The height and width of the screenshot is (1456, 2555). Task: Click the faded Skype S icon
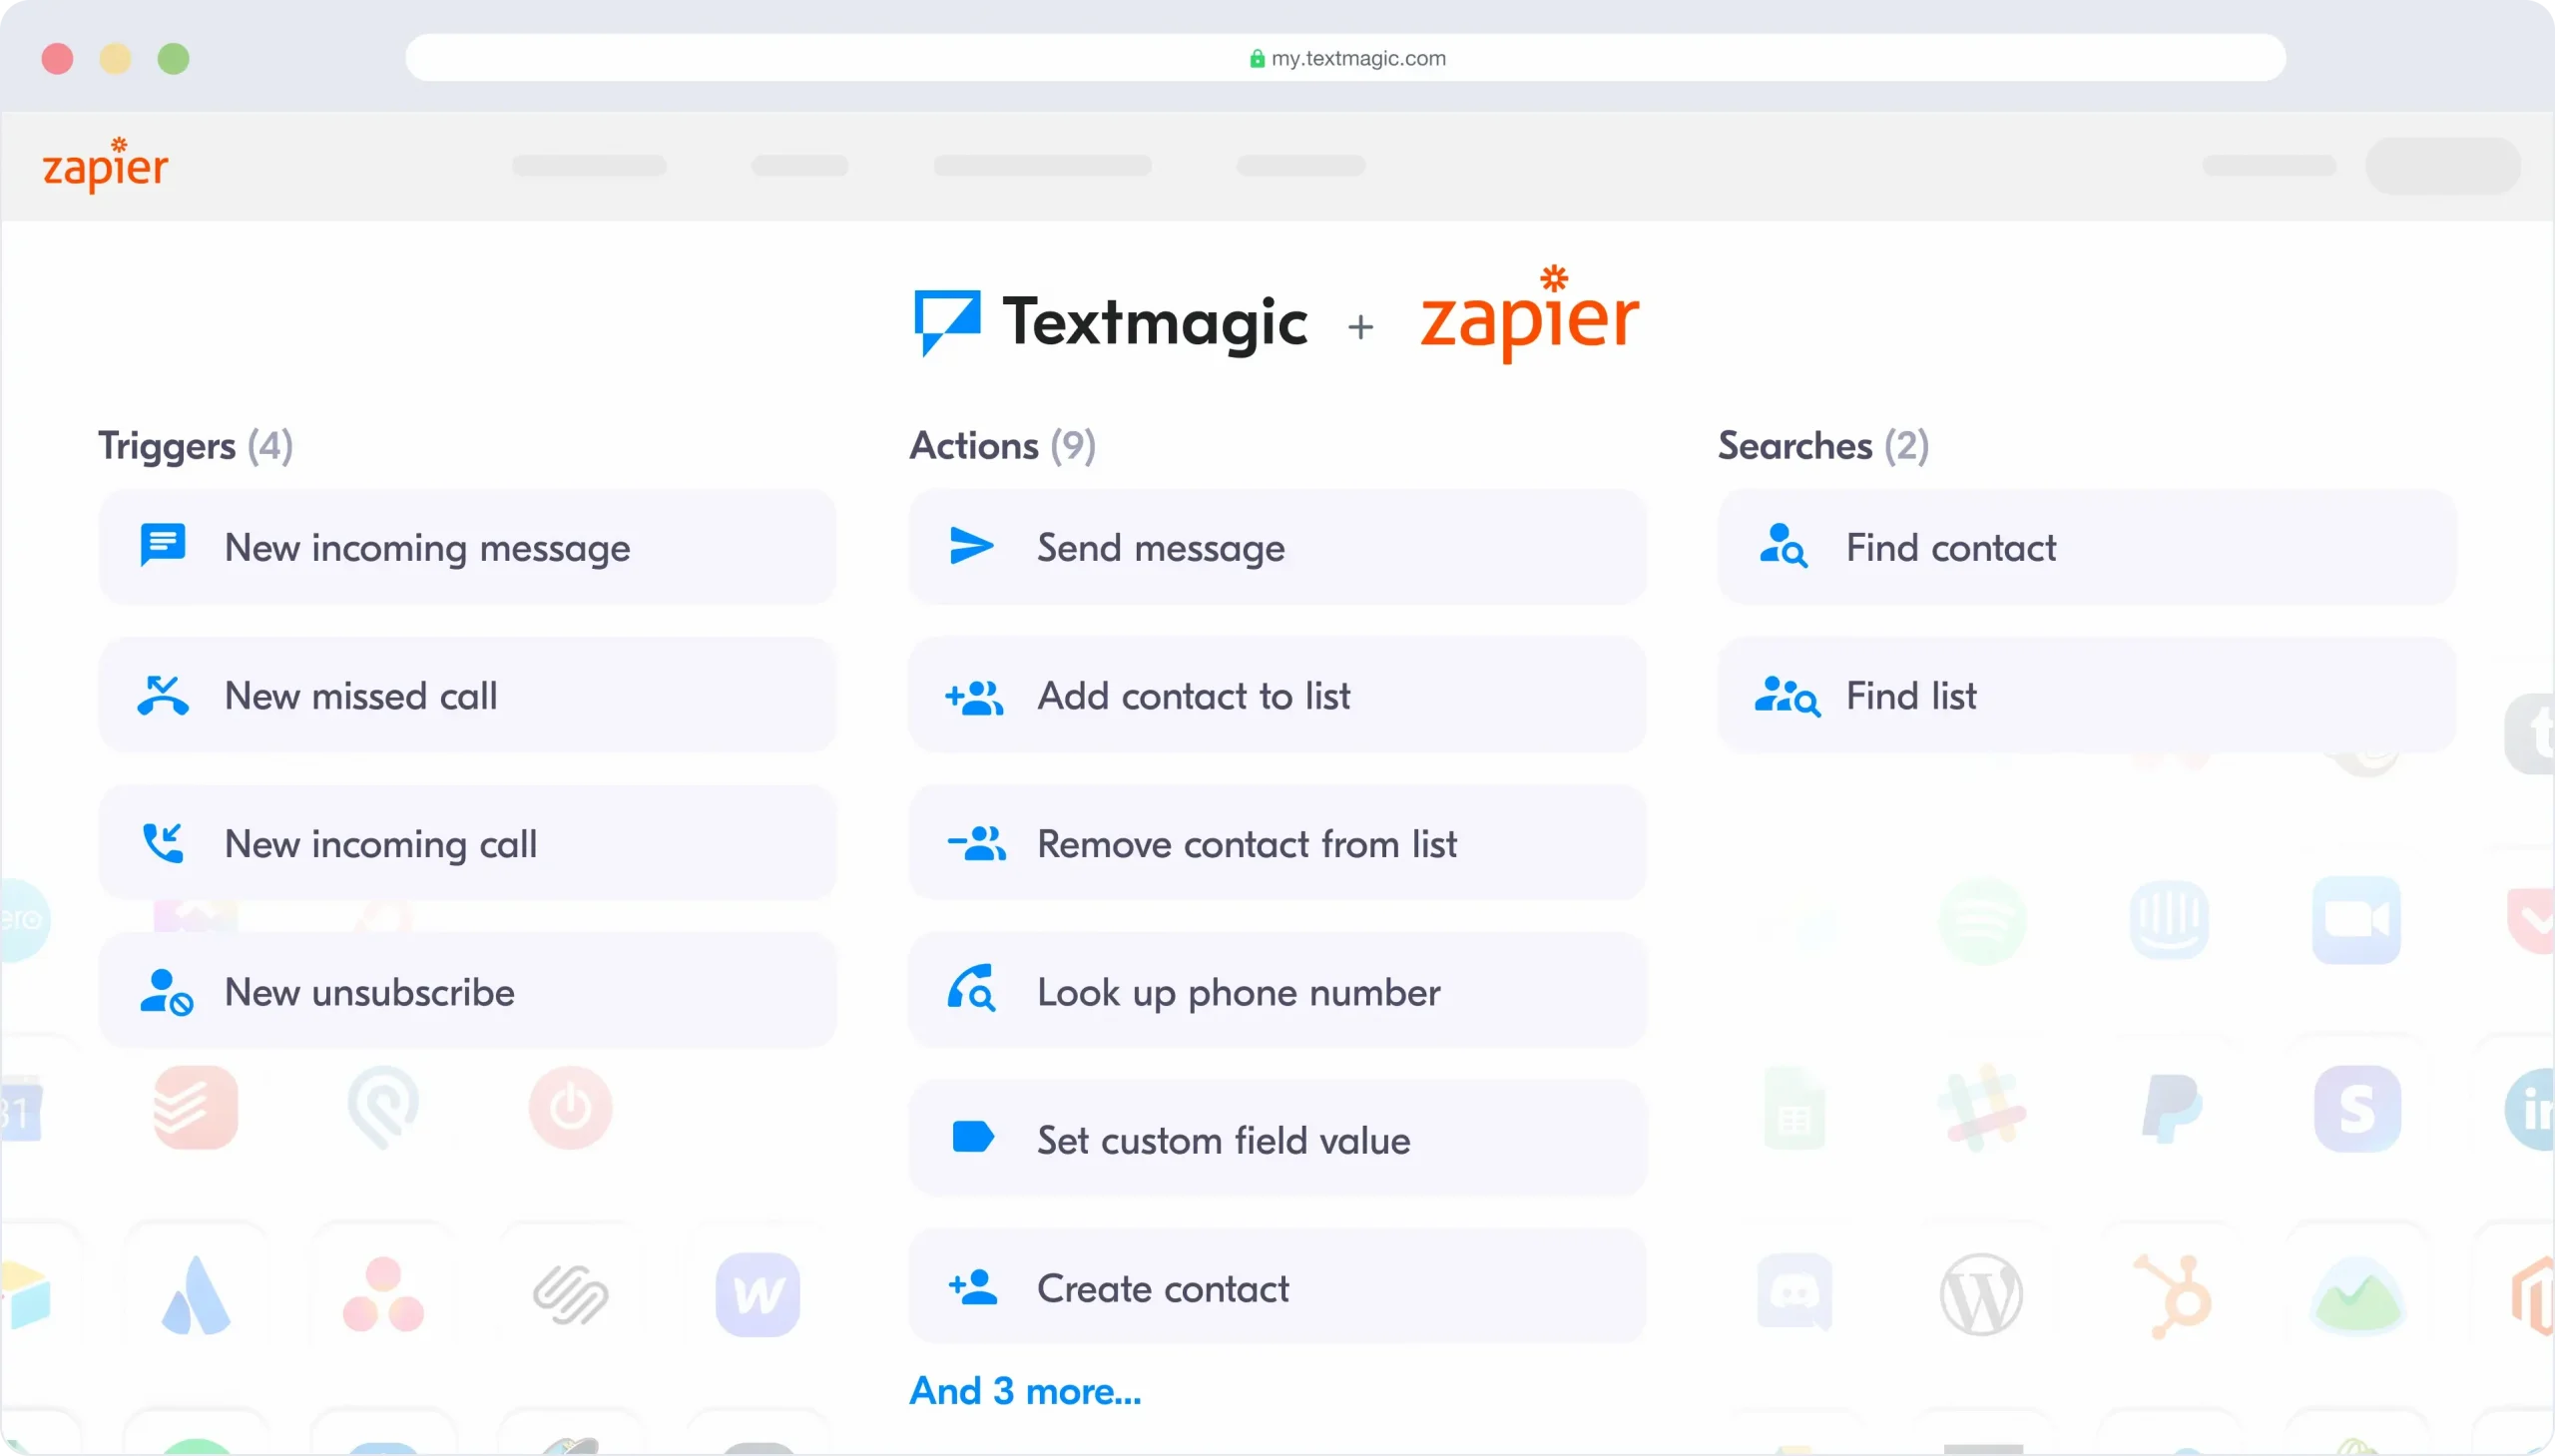[2356, 1108]
